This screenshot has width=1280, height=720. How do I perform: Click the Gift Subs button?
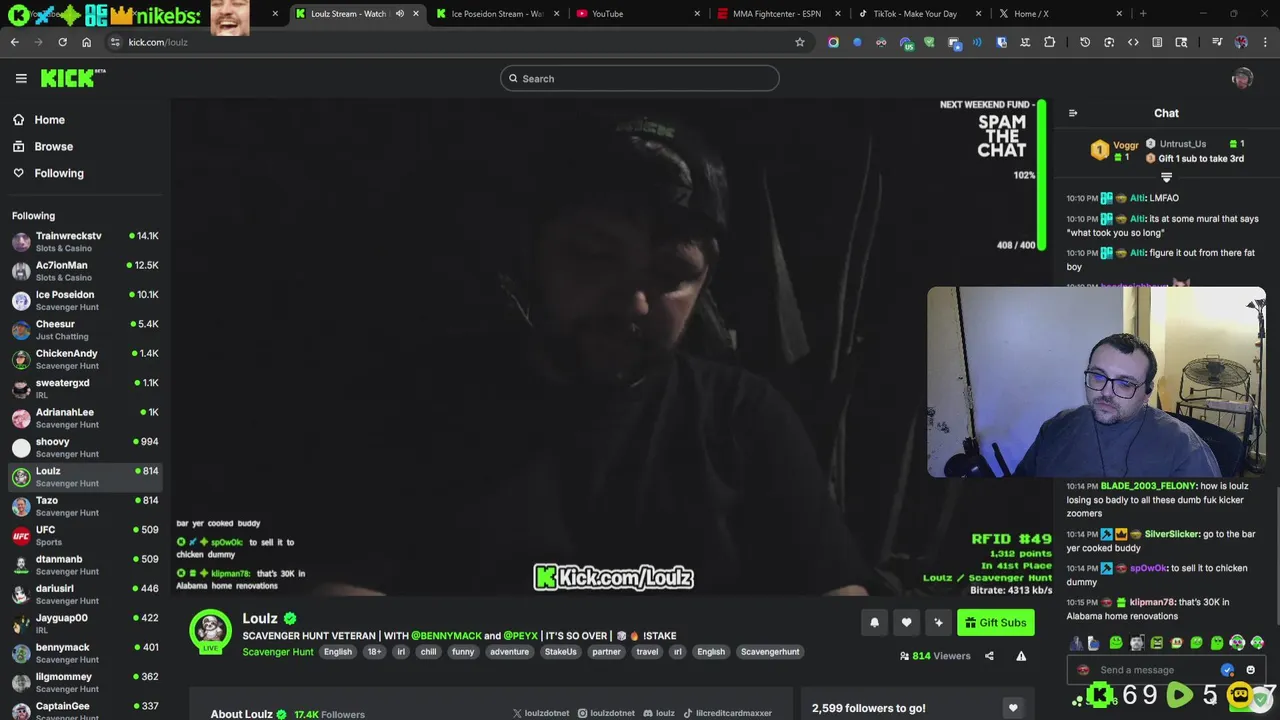click(x=995, y=623)
